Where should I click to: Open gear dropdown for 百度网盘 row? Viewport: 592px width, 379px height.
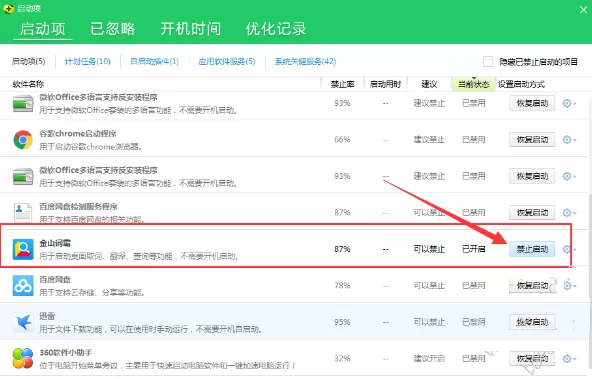(569, 285)
